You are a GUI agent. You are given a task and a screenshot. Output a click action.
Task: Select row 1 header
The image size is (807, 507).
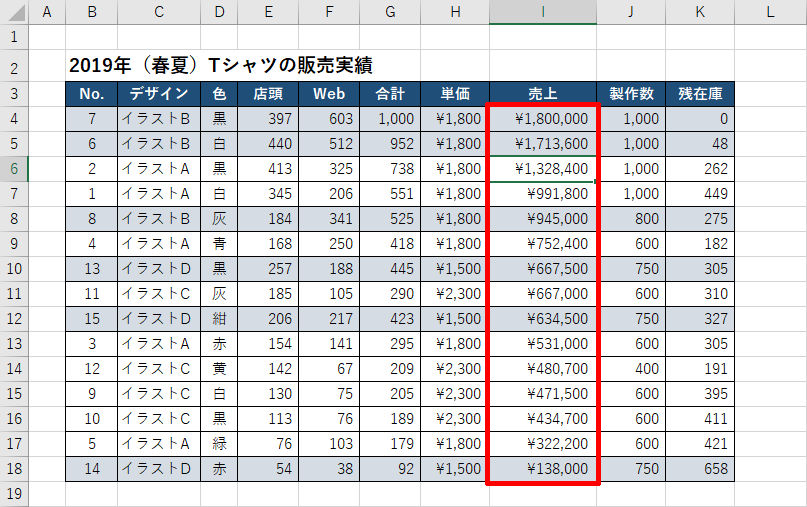click(14, 36)
